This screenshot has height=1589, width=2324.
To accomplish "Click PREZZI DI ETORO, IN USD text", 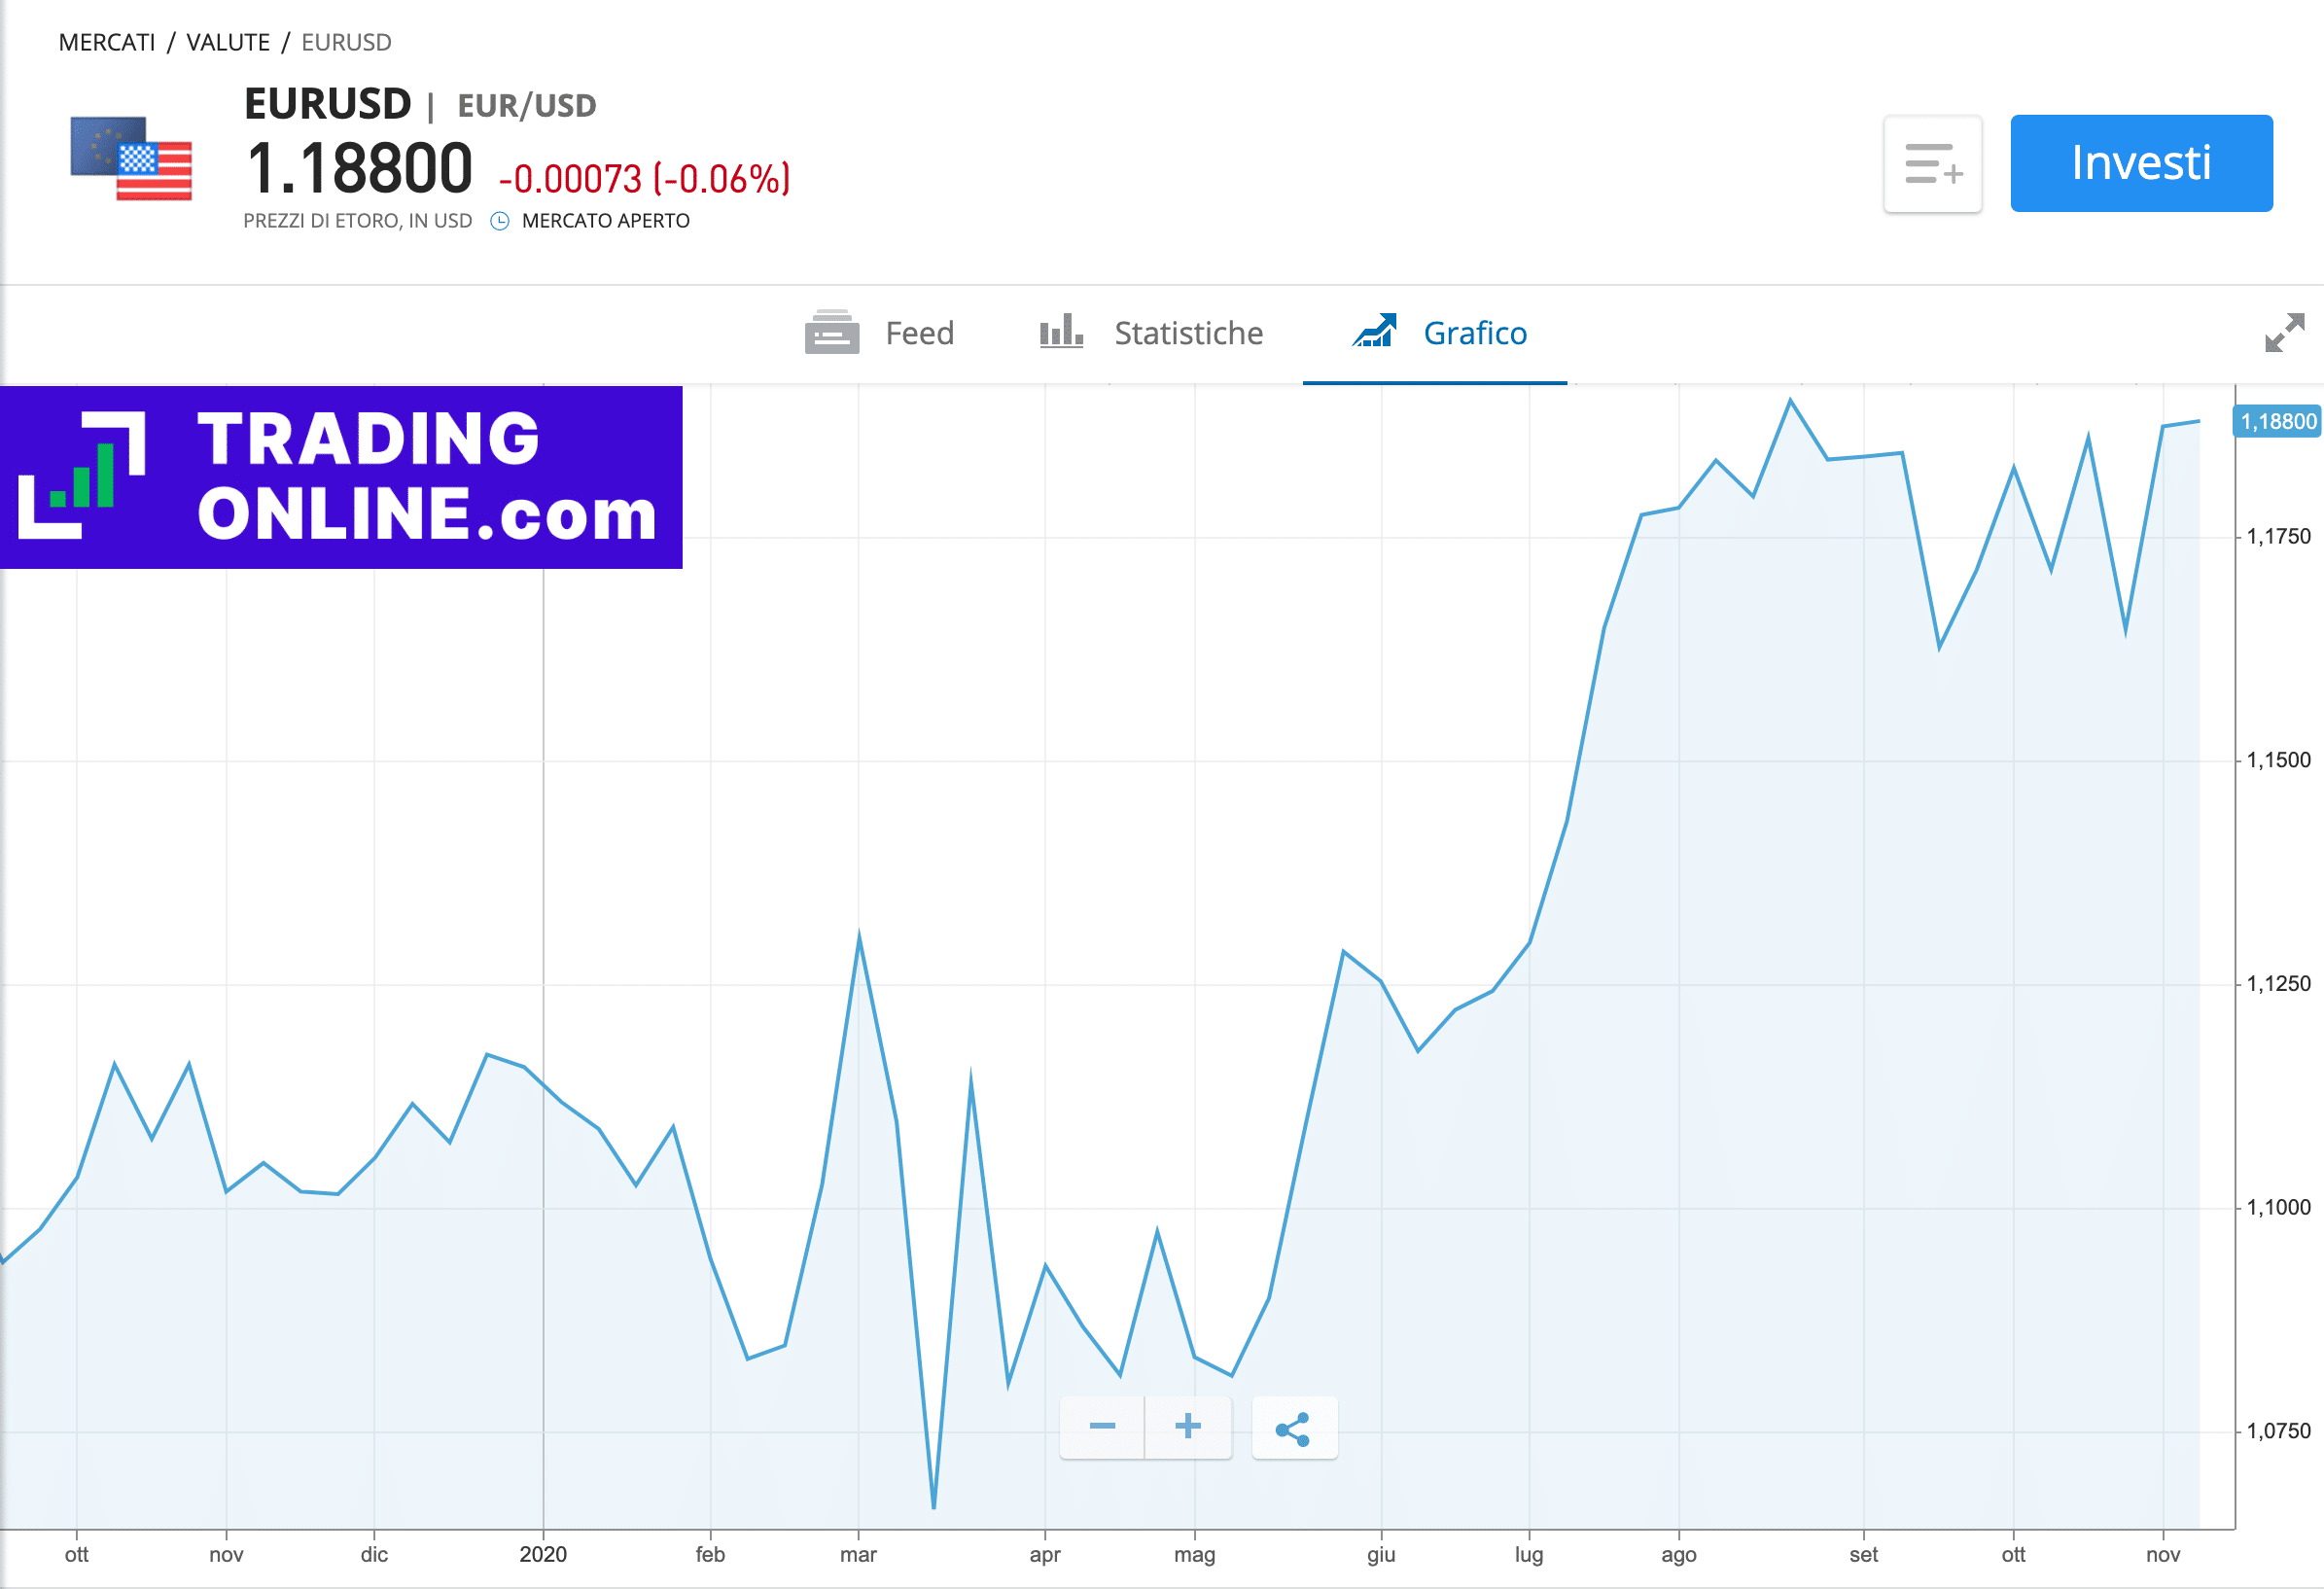I will pyautogui.click(x=357, y=221).
